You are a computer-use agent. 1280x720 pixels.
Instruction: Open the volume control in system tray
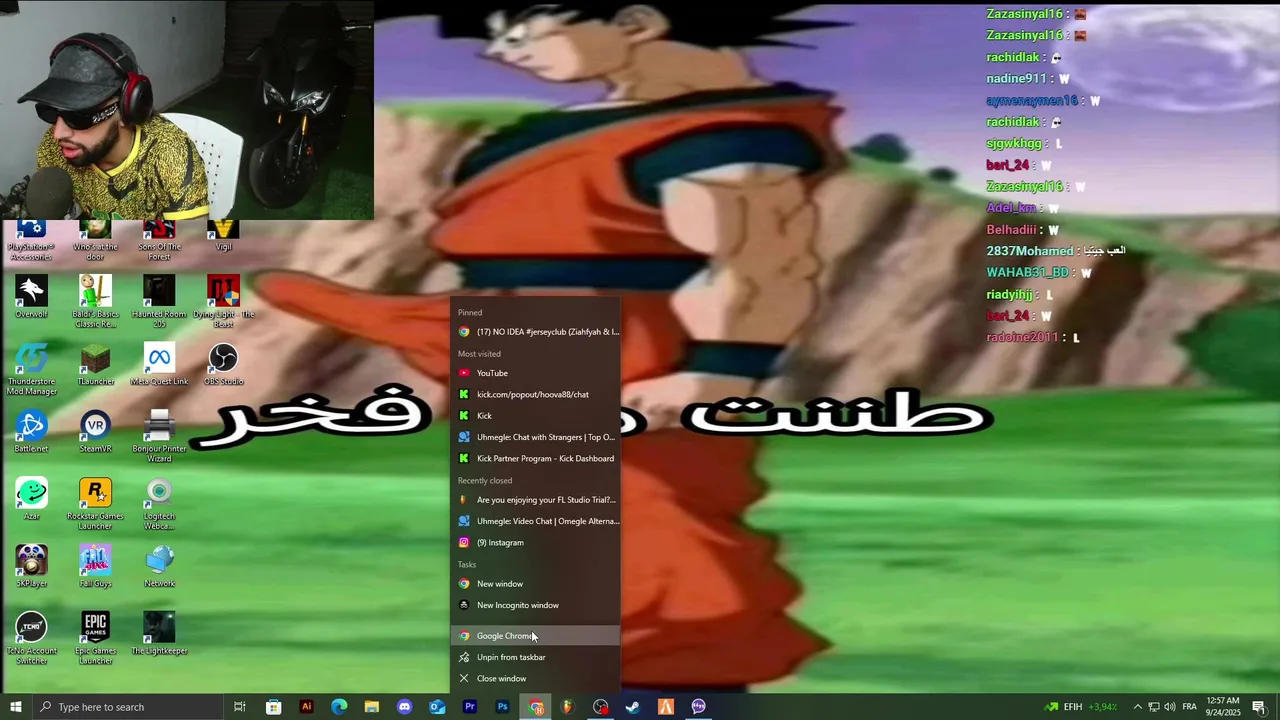tap(1170, 707)
